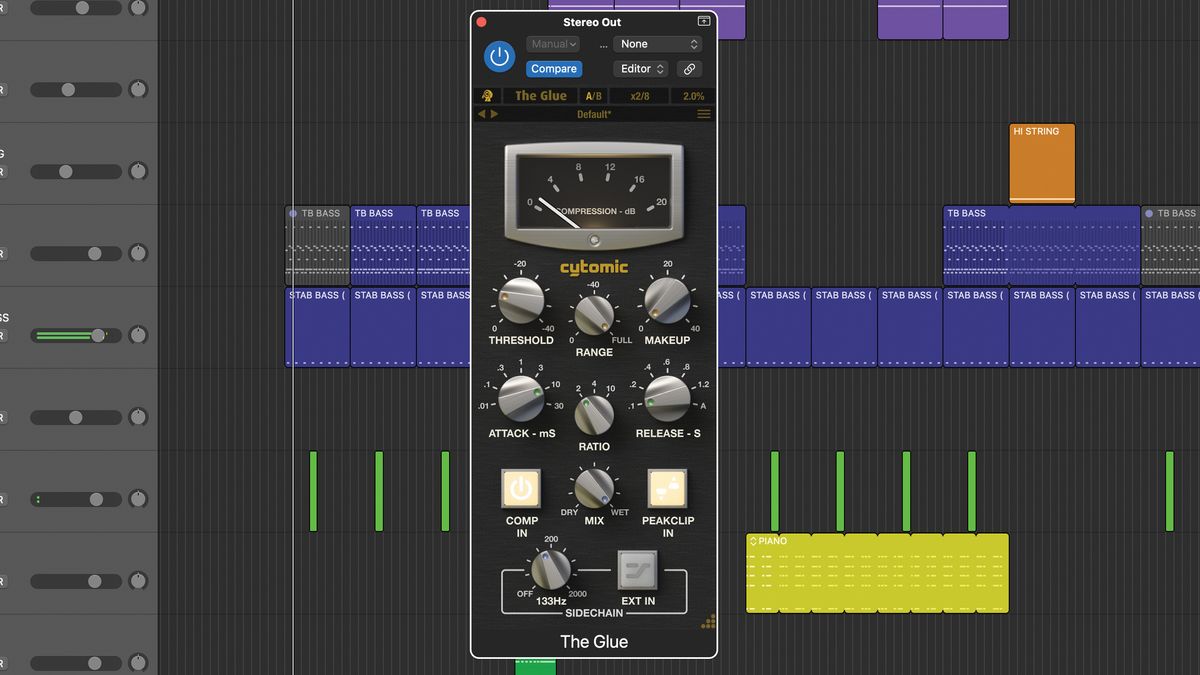Screen dimensions: 1200x675
Task: Click the Attack mS knob
Action: click(520, 398)
